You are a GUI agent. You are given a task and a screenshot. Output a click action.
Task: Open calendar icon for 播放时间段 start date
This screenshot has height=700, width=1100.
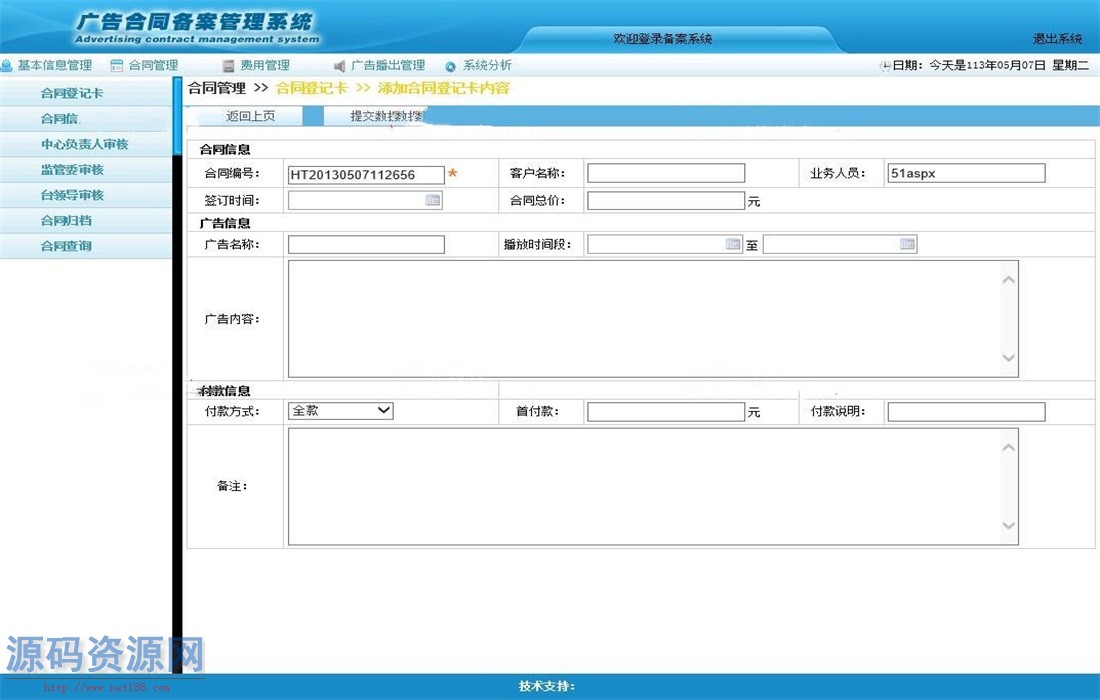click(x=732, y=244)
